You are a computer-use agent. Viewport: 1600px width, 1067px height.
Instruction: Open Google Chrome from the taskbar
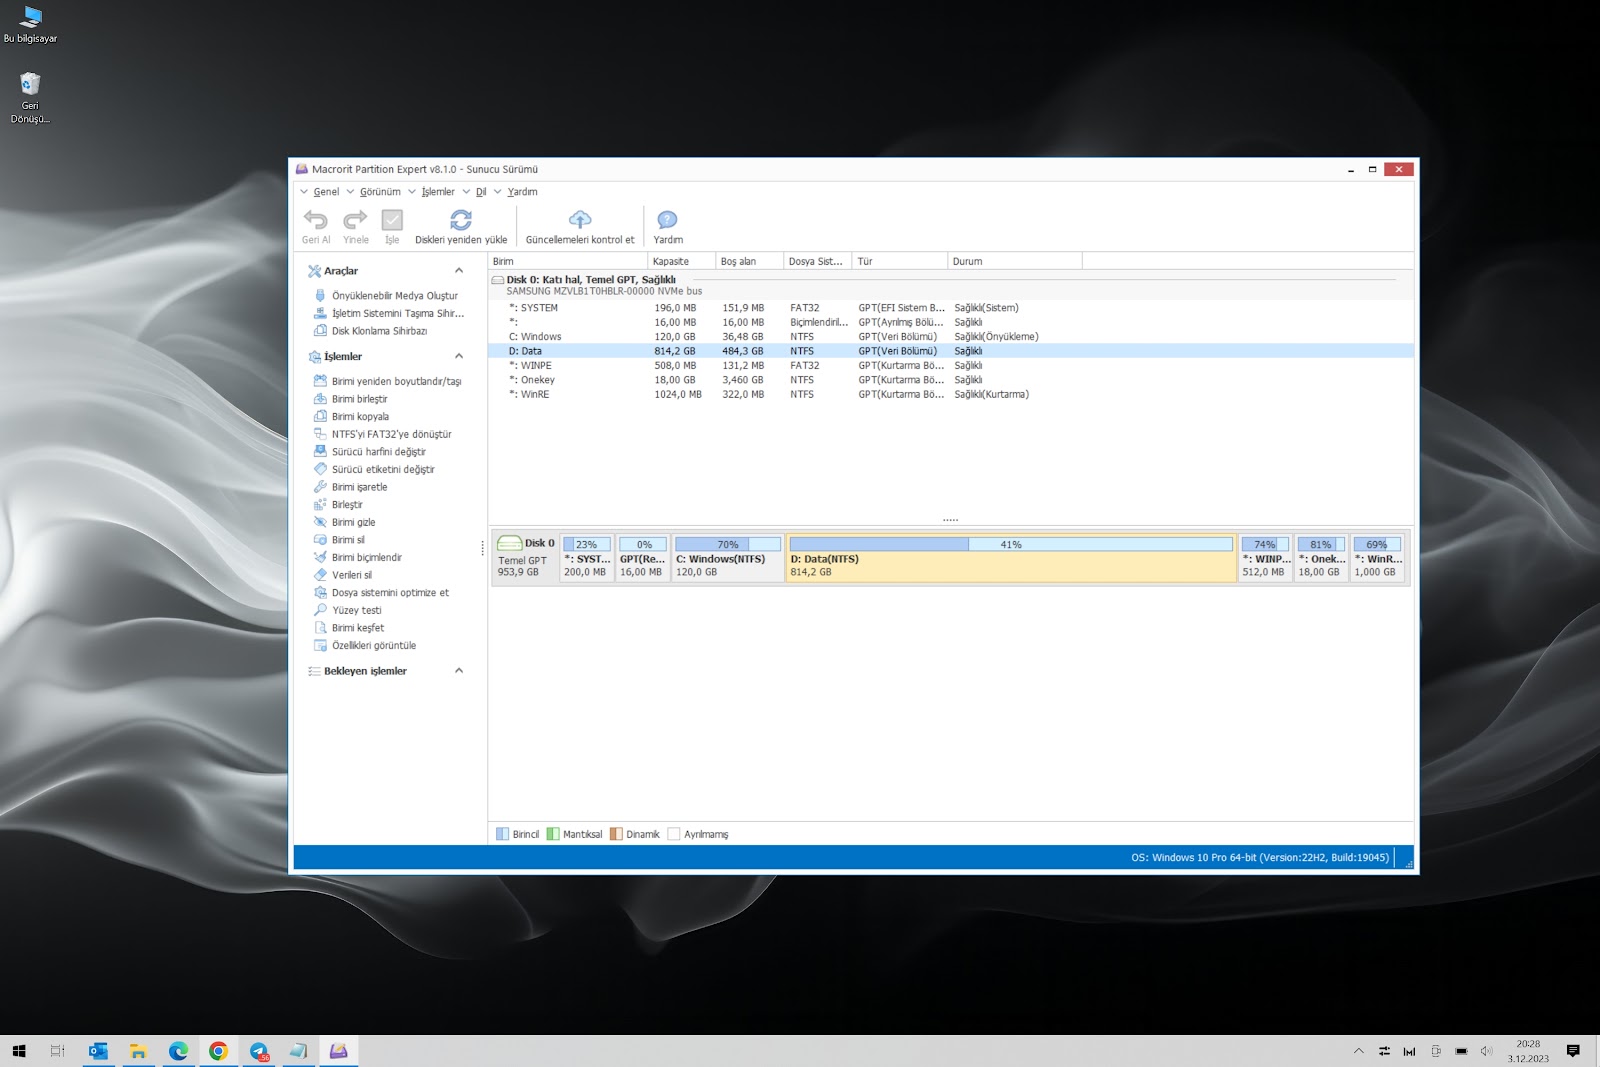pyautogui.click(x=218, y=1051)
